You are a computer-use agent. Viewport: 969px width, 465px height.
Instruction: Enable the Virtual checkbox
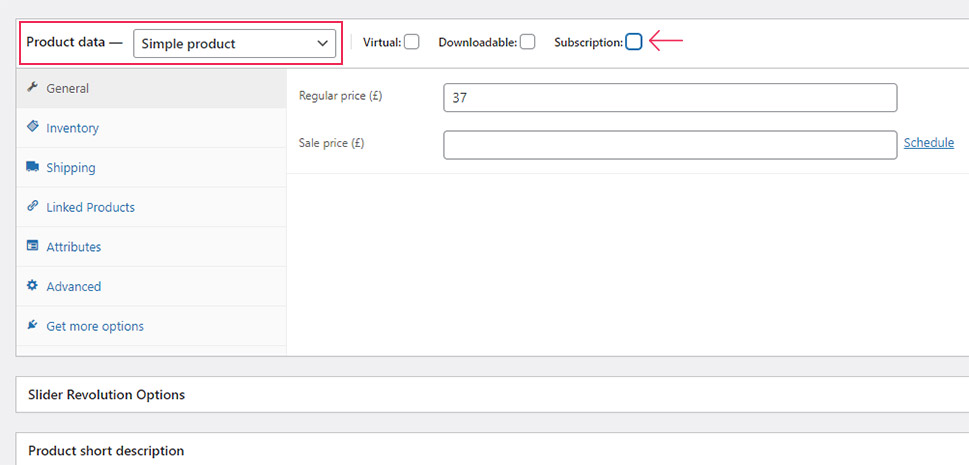[412, 42]
